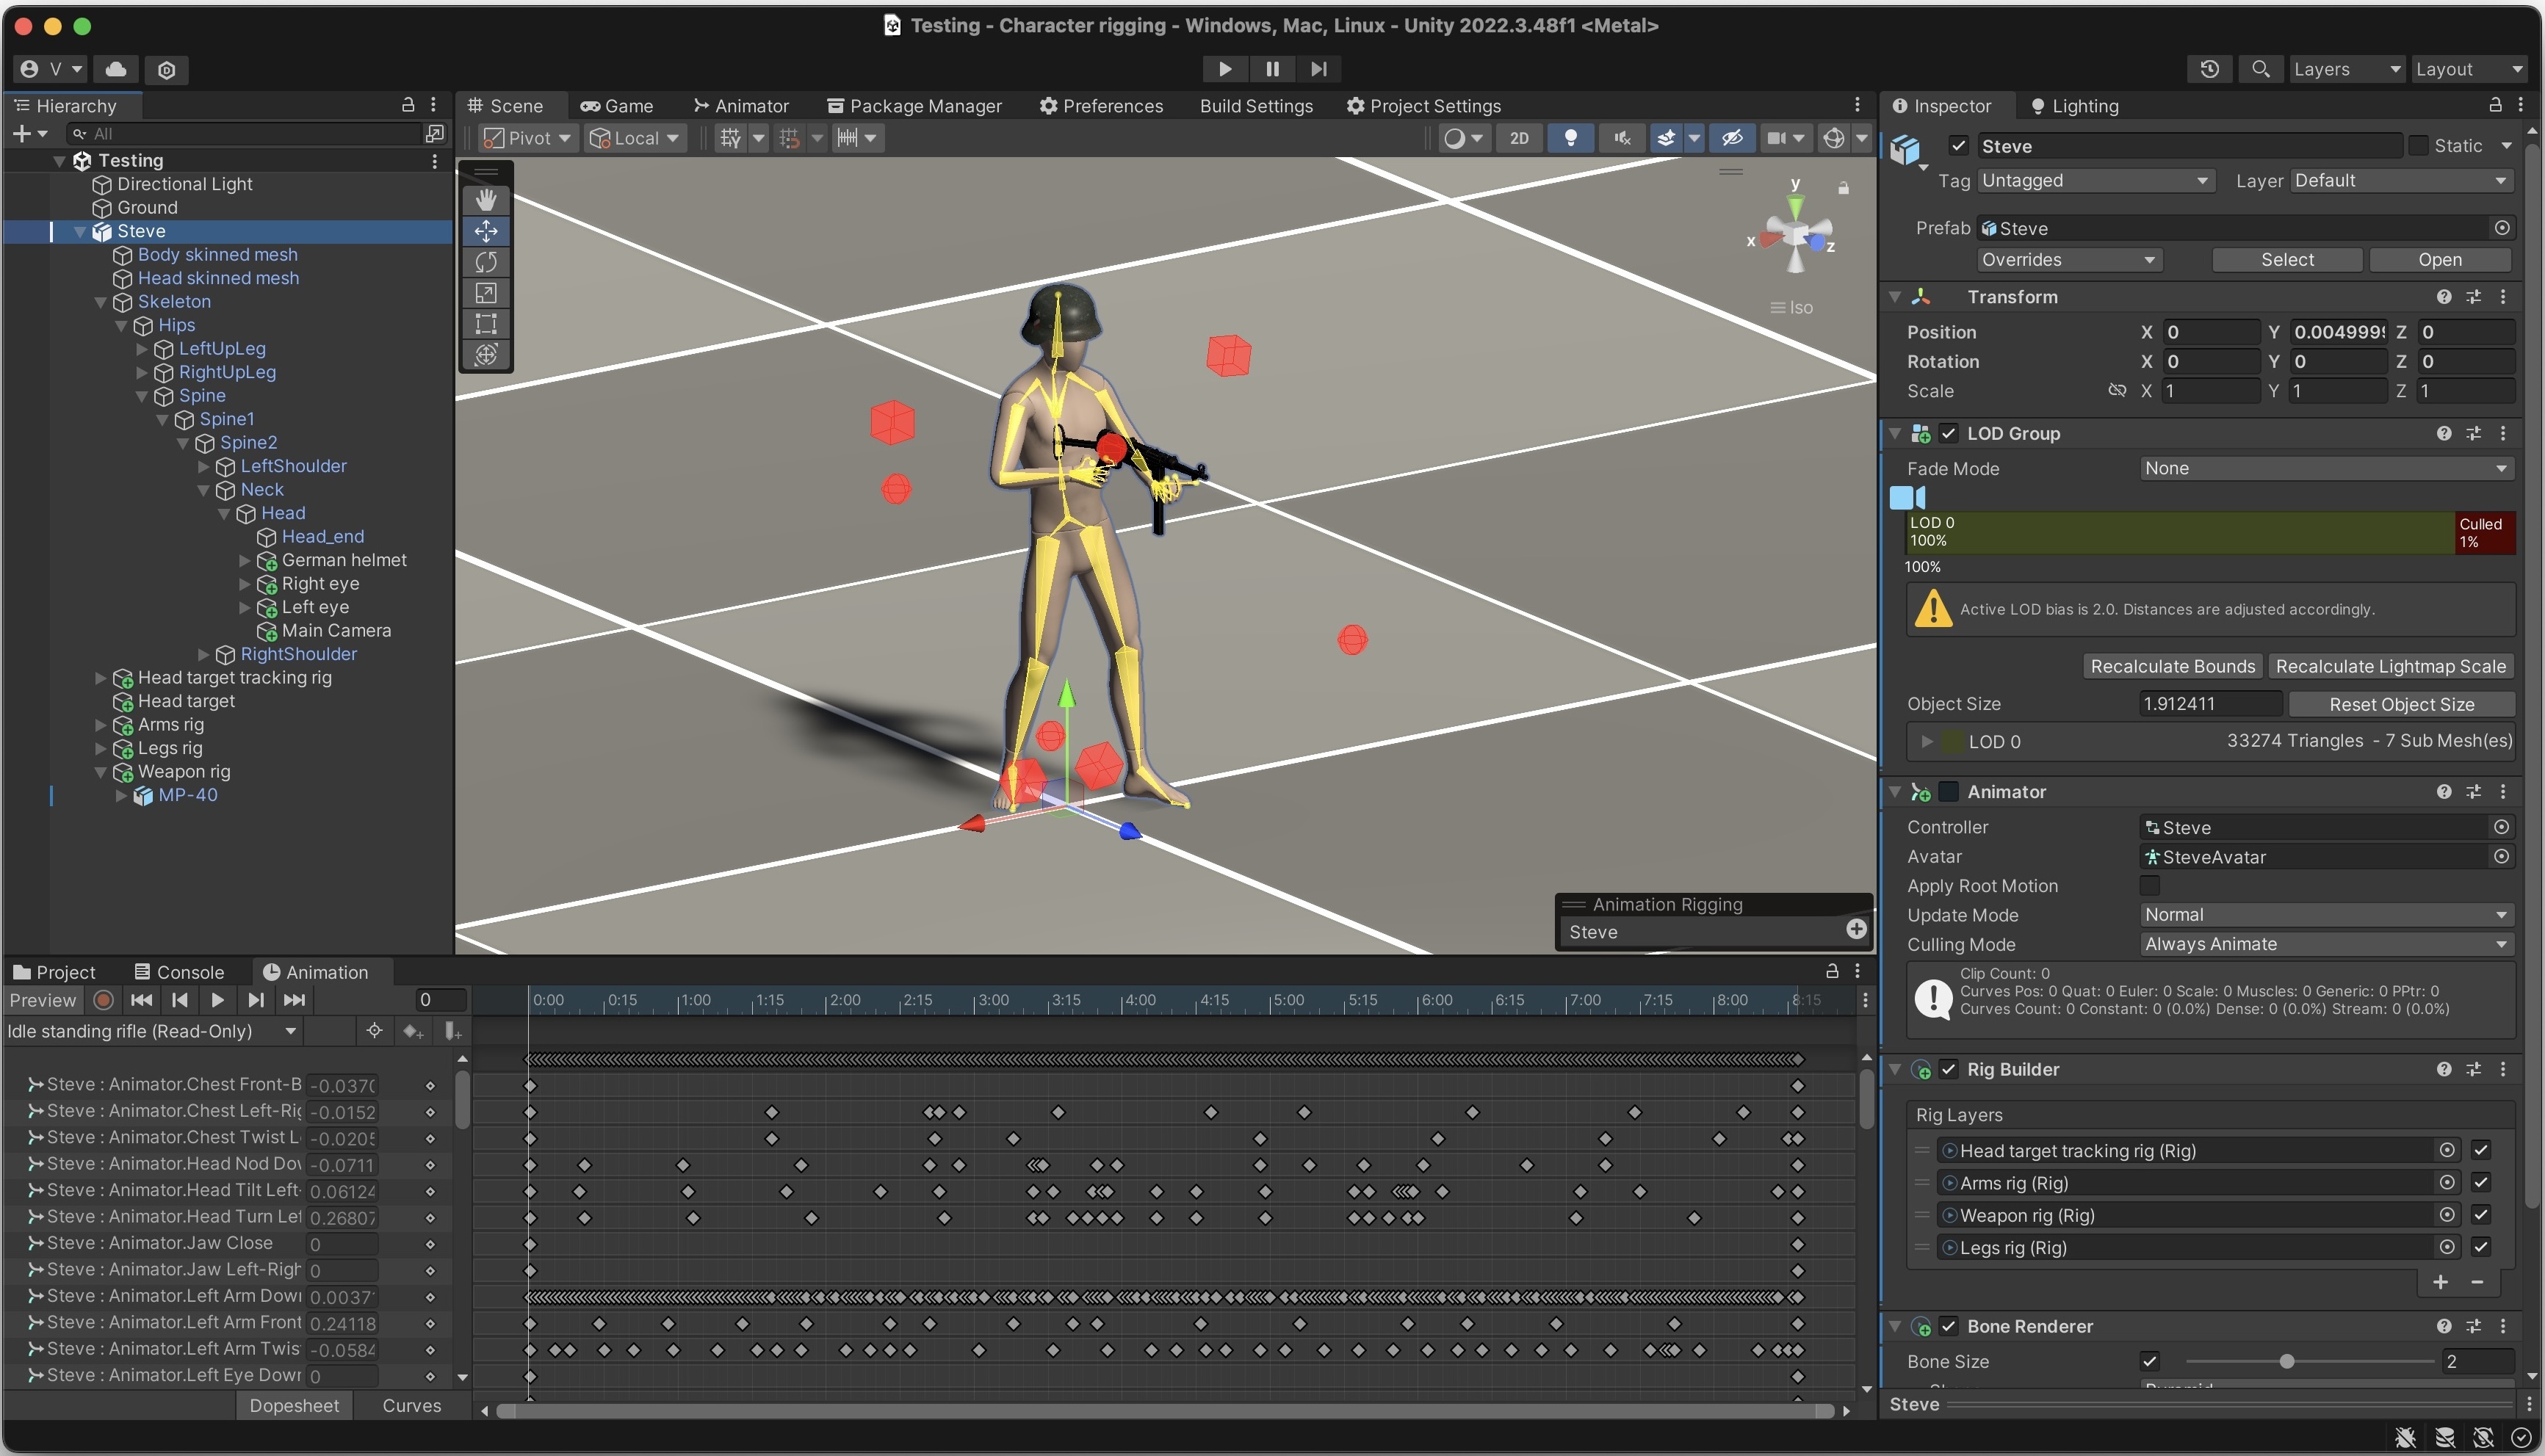Screen dimensions: 2545x1456
Task: Open Pivot handle position dropdown
Action: pyautogui.click(x=527, y=138)
